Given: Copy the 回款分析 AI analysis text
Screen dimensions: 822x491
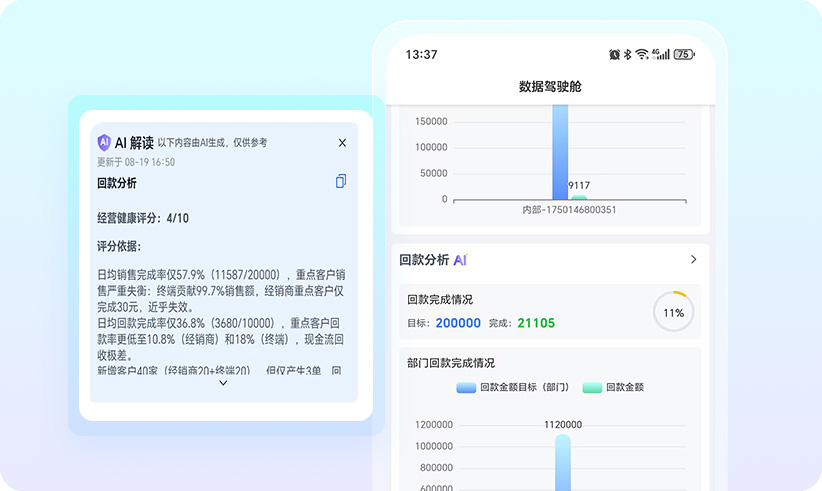Looking at the screenshot, I should (x=341, y=181).
